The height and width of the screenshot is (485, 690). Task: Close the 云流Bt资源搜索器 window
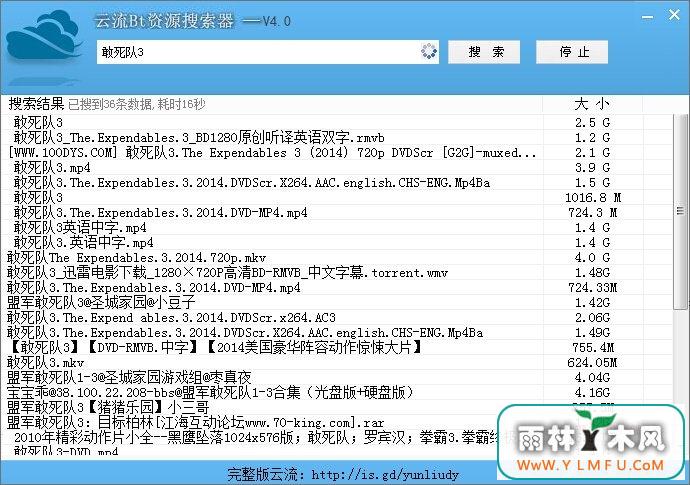(x=674, y=15)
